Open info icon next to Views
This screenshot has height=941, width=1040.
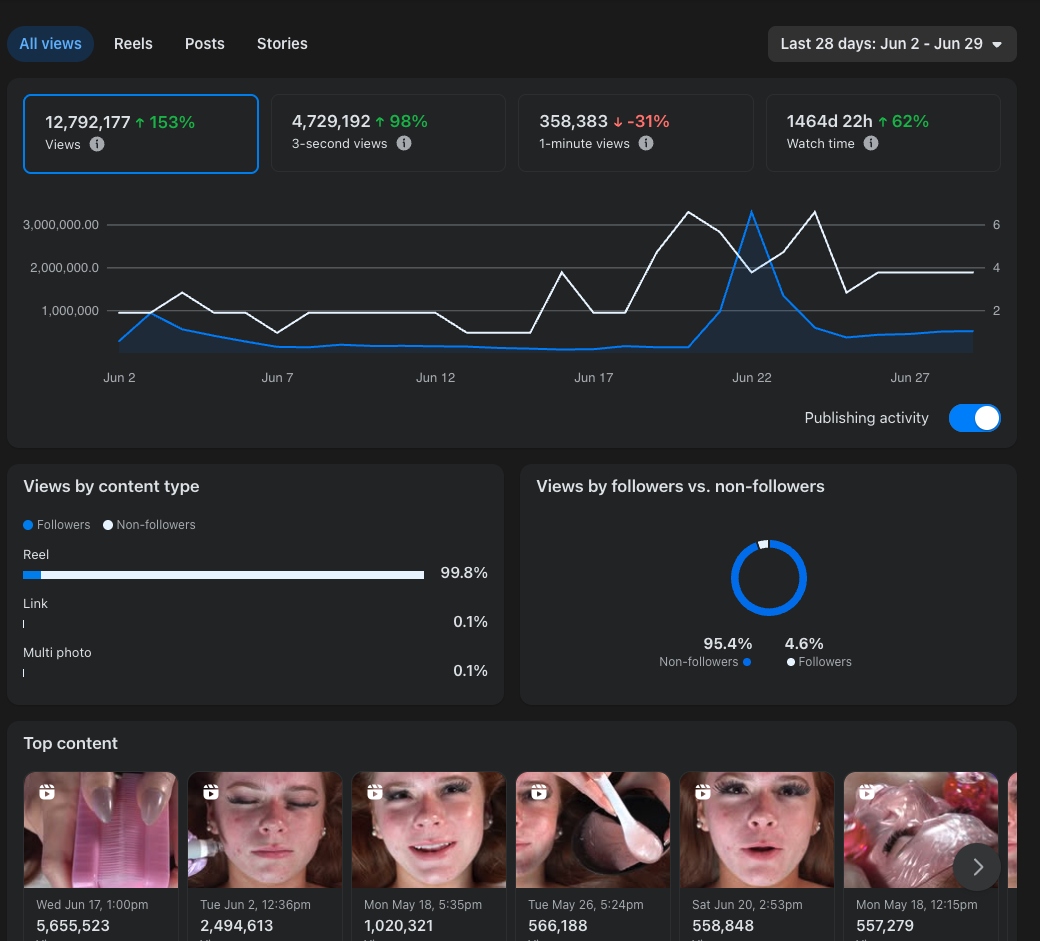click(97, 145)
